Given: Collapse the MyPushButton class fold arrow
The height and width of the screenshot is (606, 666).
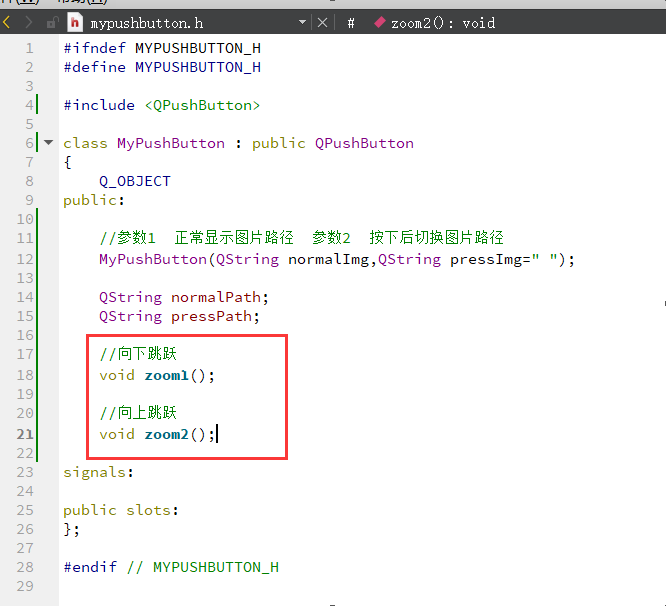Looking at the screenshot, I should click(x=49, y=143).
